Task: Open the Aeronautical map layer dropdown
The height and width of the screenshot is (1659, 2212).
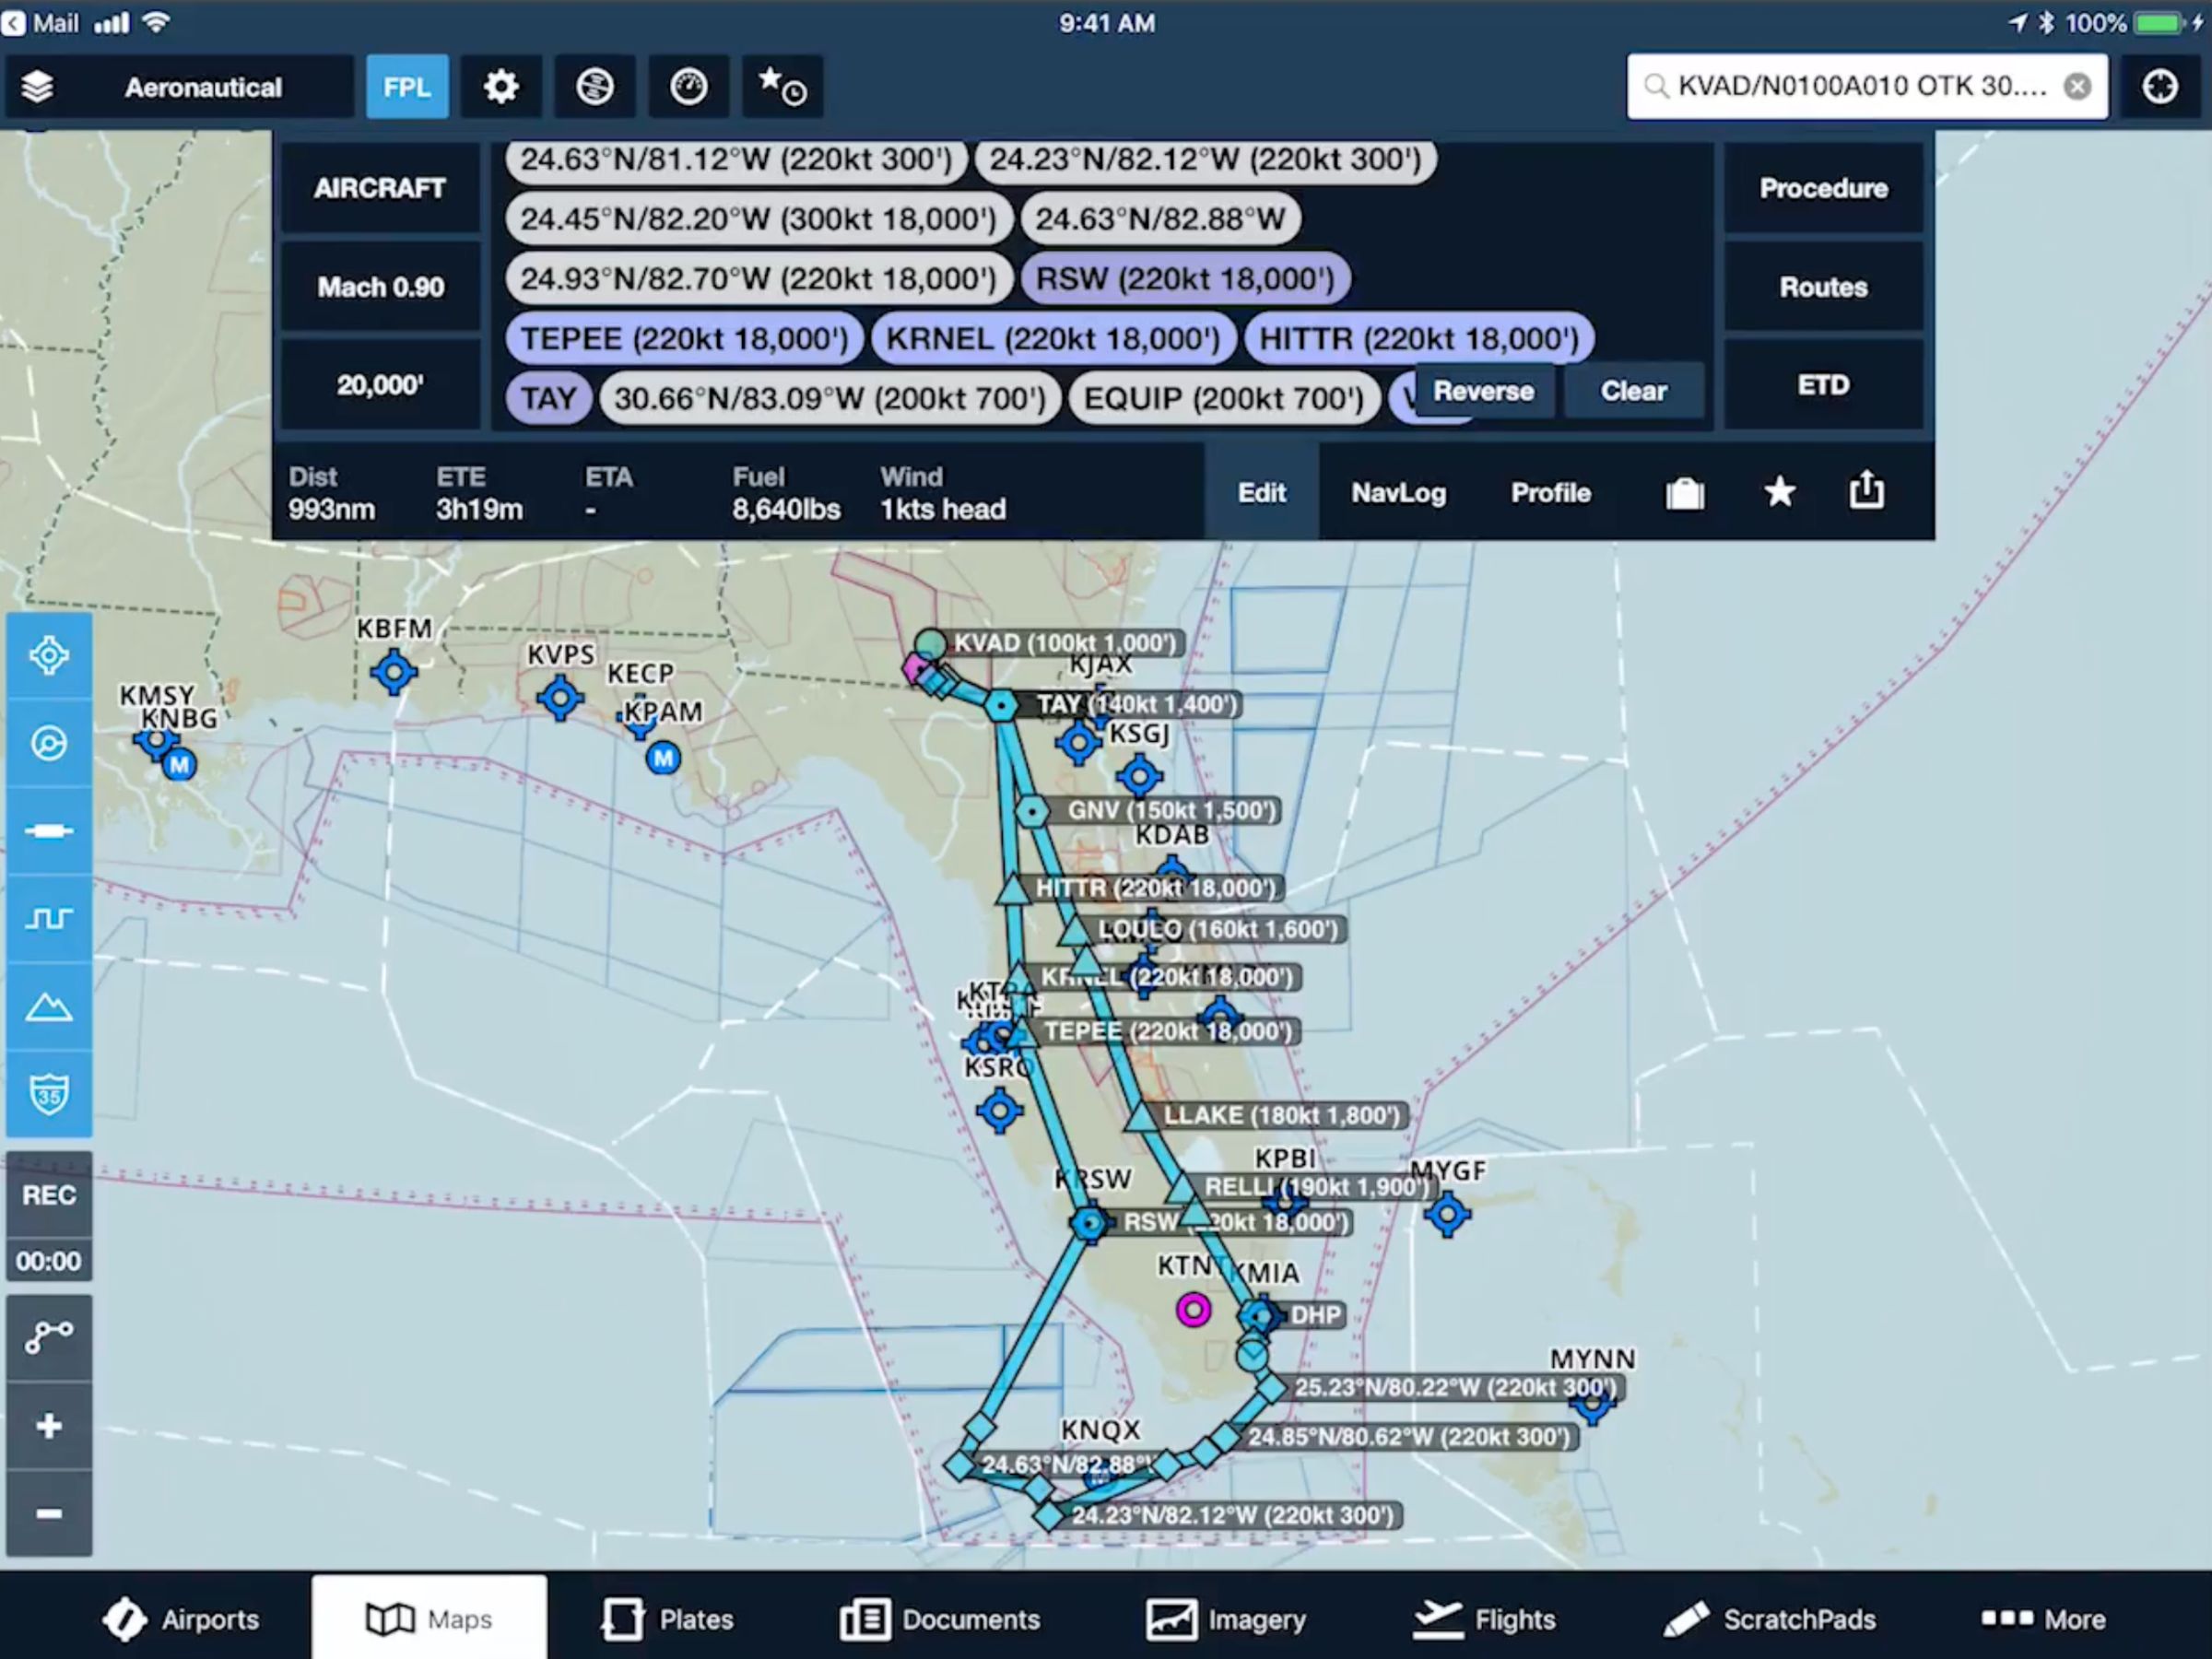Action: pos(203,87)
